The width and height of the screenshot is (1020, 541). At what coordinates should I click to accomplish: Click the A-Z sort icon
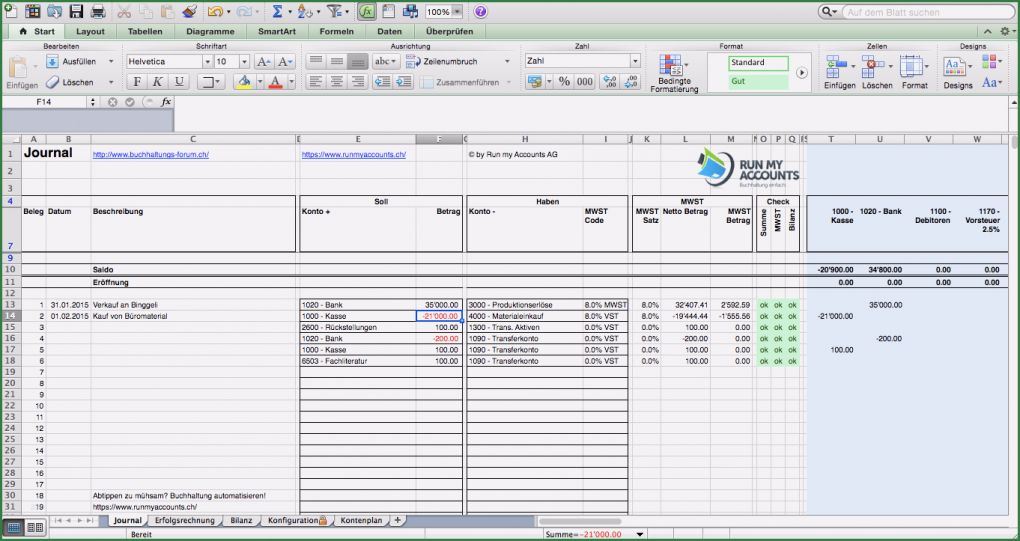pos(304,11)
